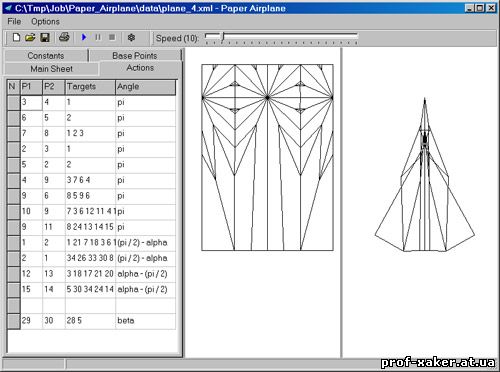500x372 pixels.
Task: Click P1 cell with value 29
Action: pyautogui.click(x=32, y=321)
